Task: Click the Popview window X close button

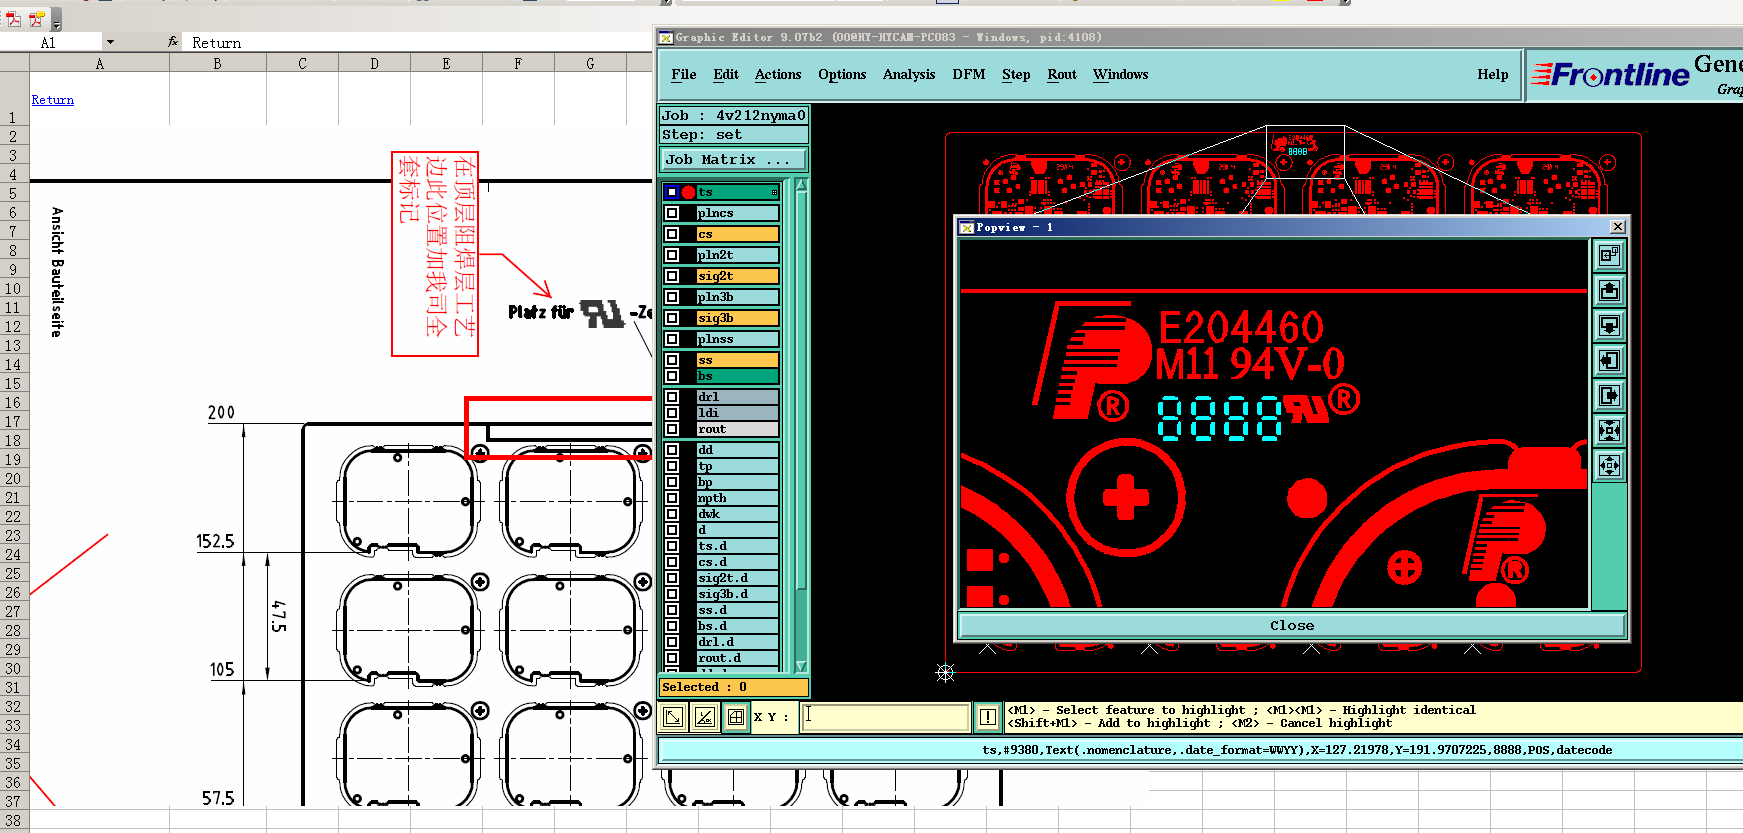Action: point(1618,227)
